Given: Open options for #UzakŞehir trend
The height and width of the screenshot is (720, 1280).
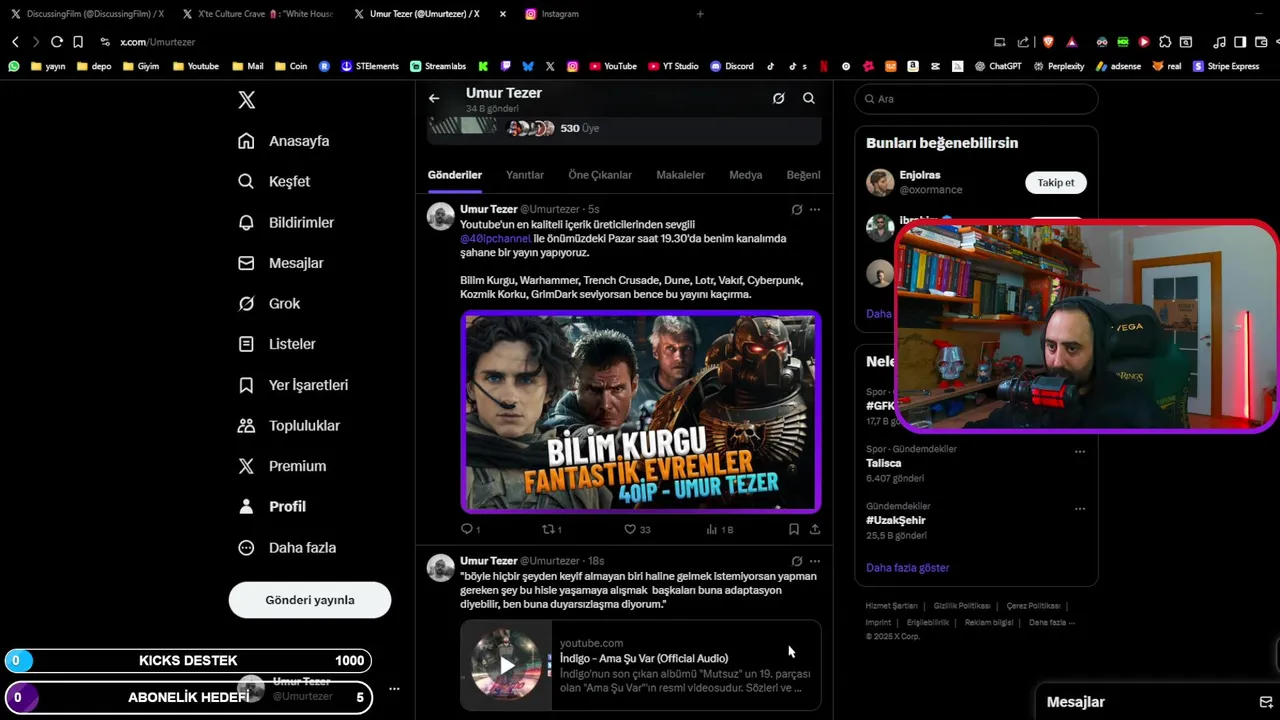Looking at the screenshot, I should click(1080, 509).
